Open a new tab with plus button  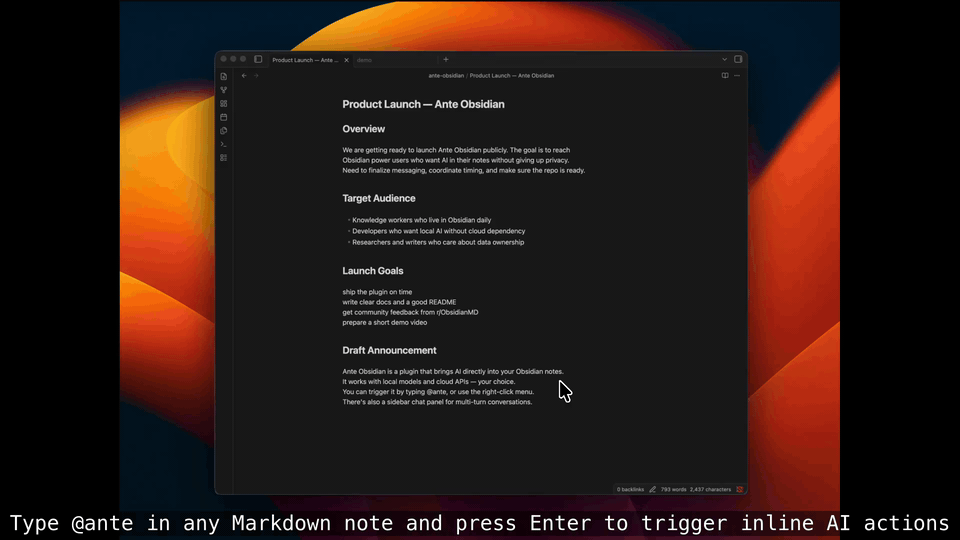[x=446, y=59]
